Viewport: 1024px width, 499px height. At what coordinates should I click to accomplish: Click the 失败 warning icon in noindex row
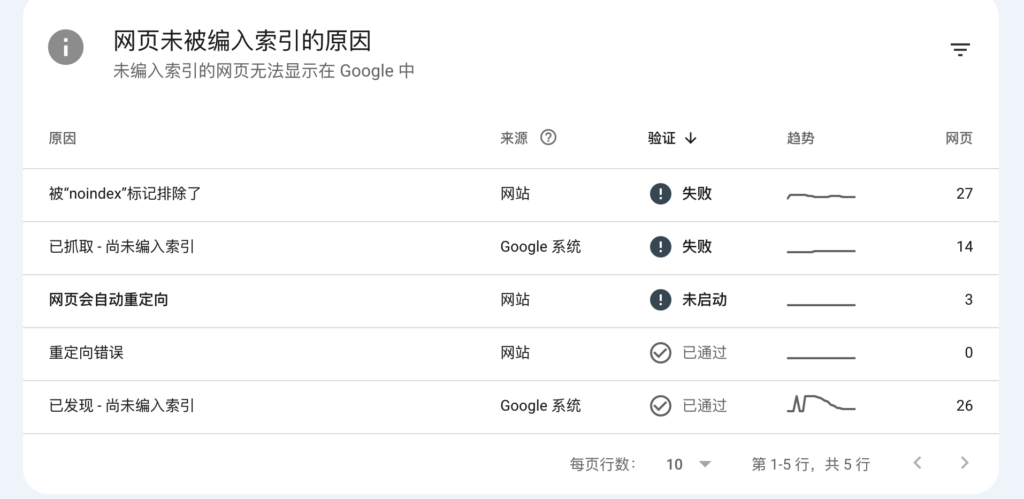pos(660,194)
